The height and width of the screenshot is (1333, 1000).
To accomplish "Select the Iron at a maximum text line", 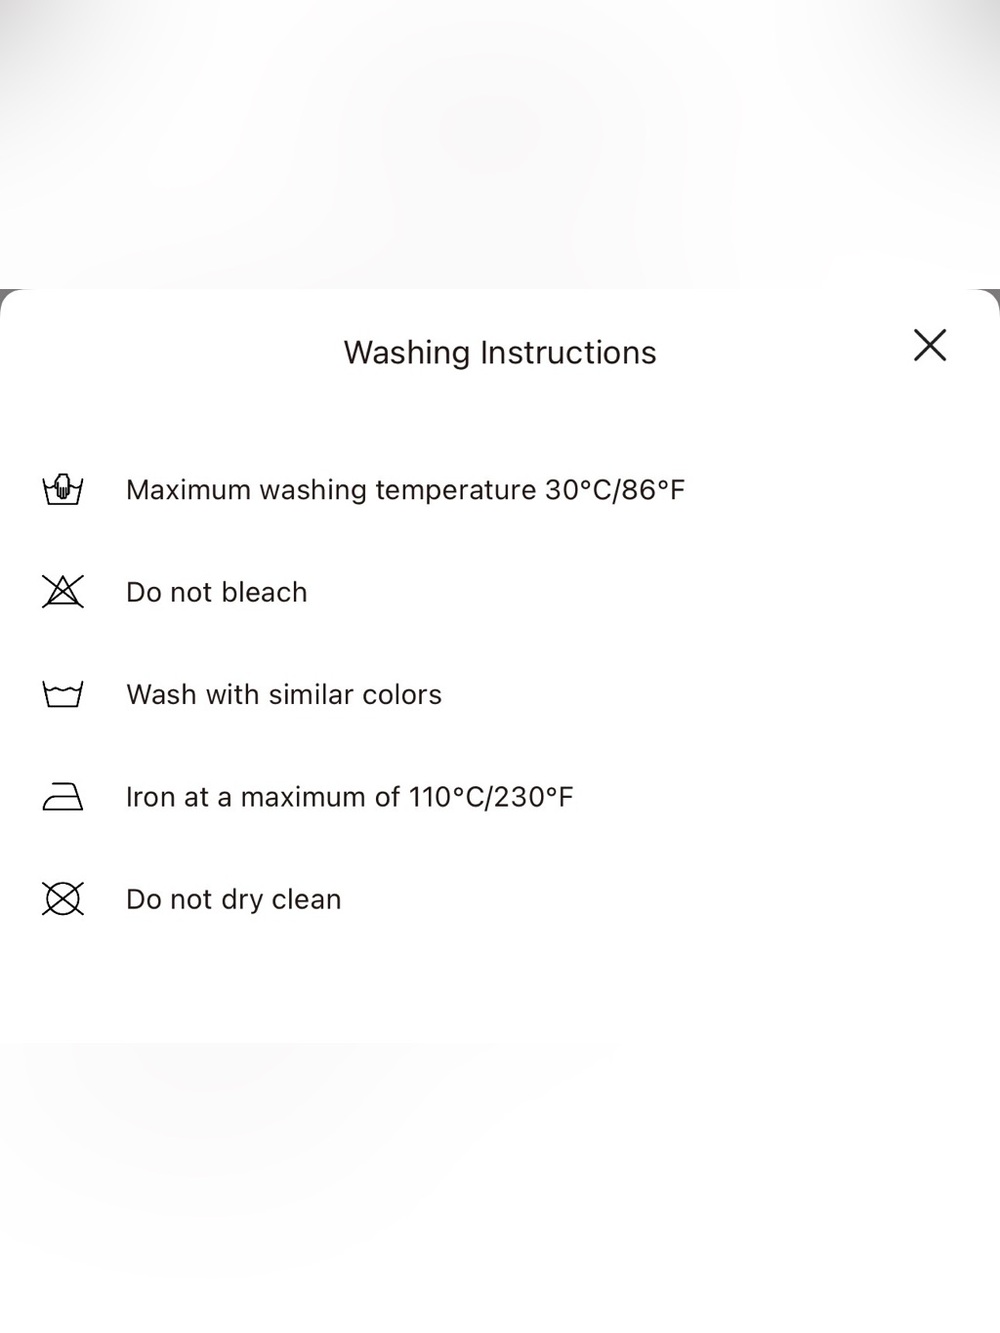I will coord(350,797).
